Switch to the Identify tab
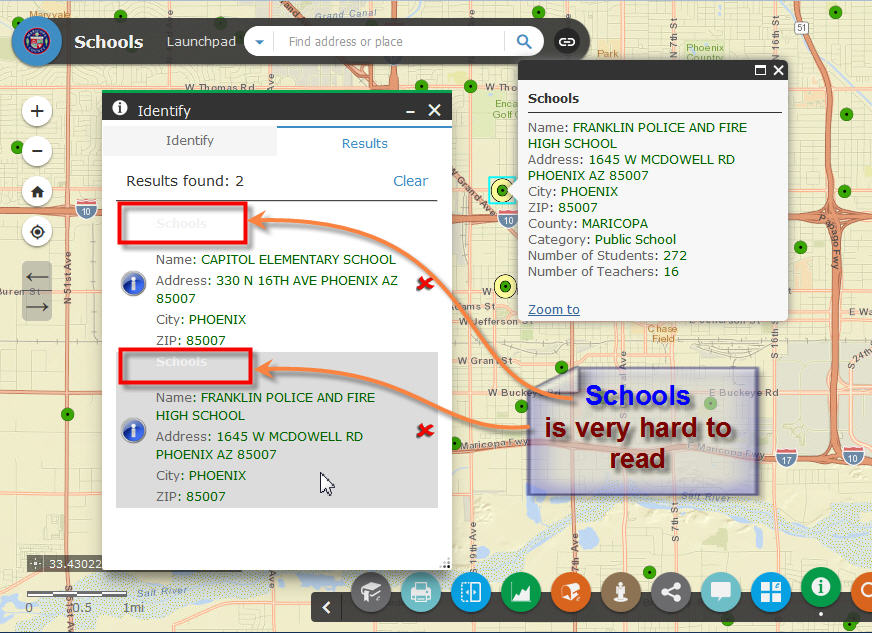This screenshot has height=633, width=872. tap(190, 141)
